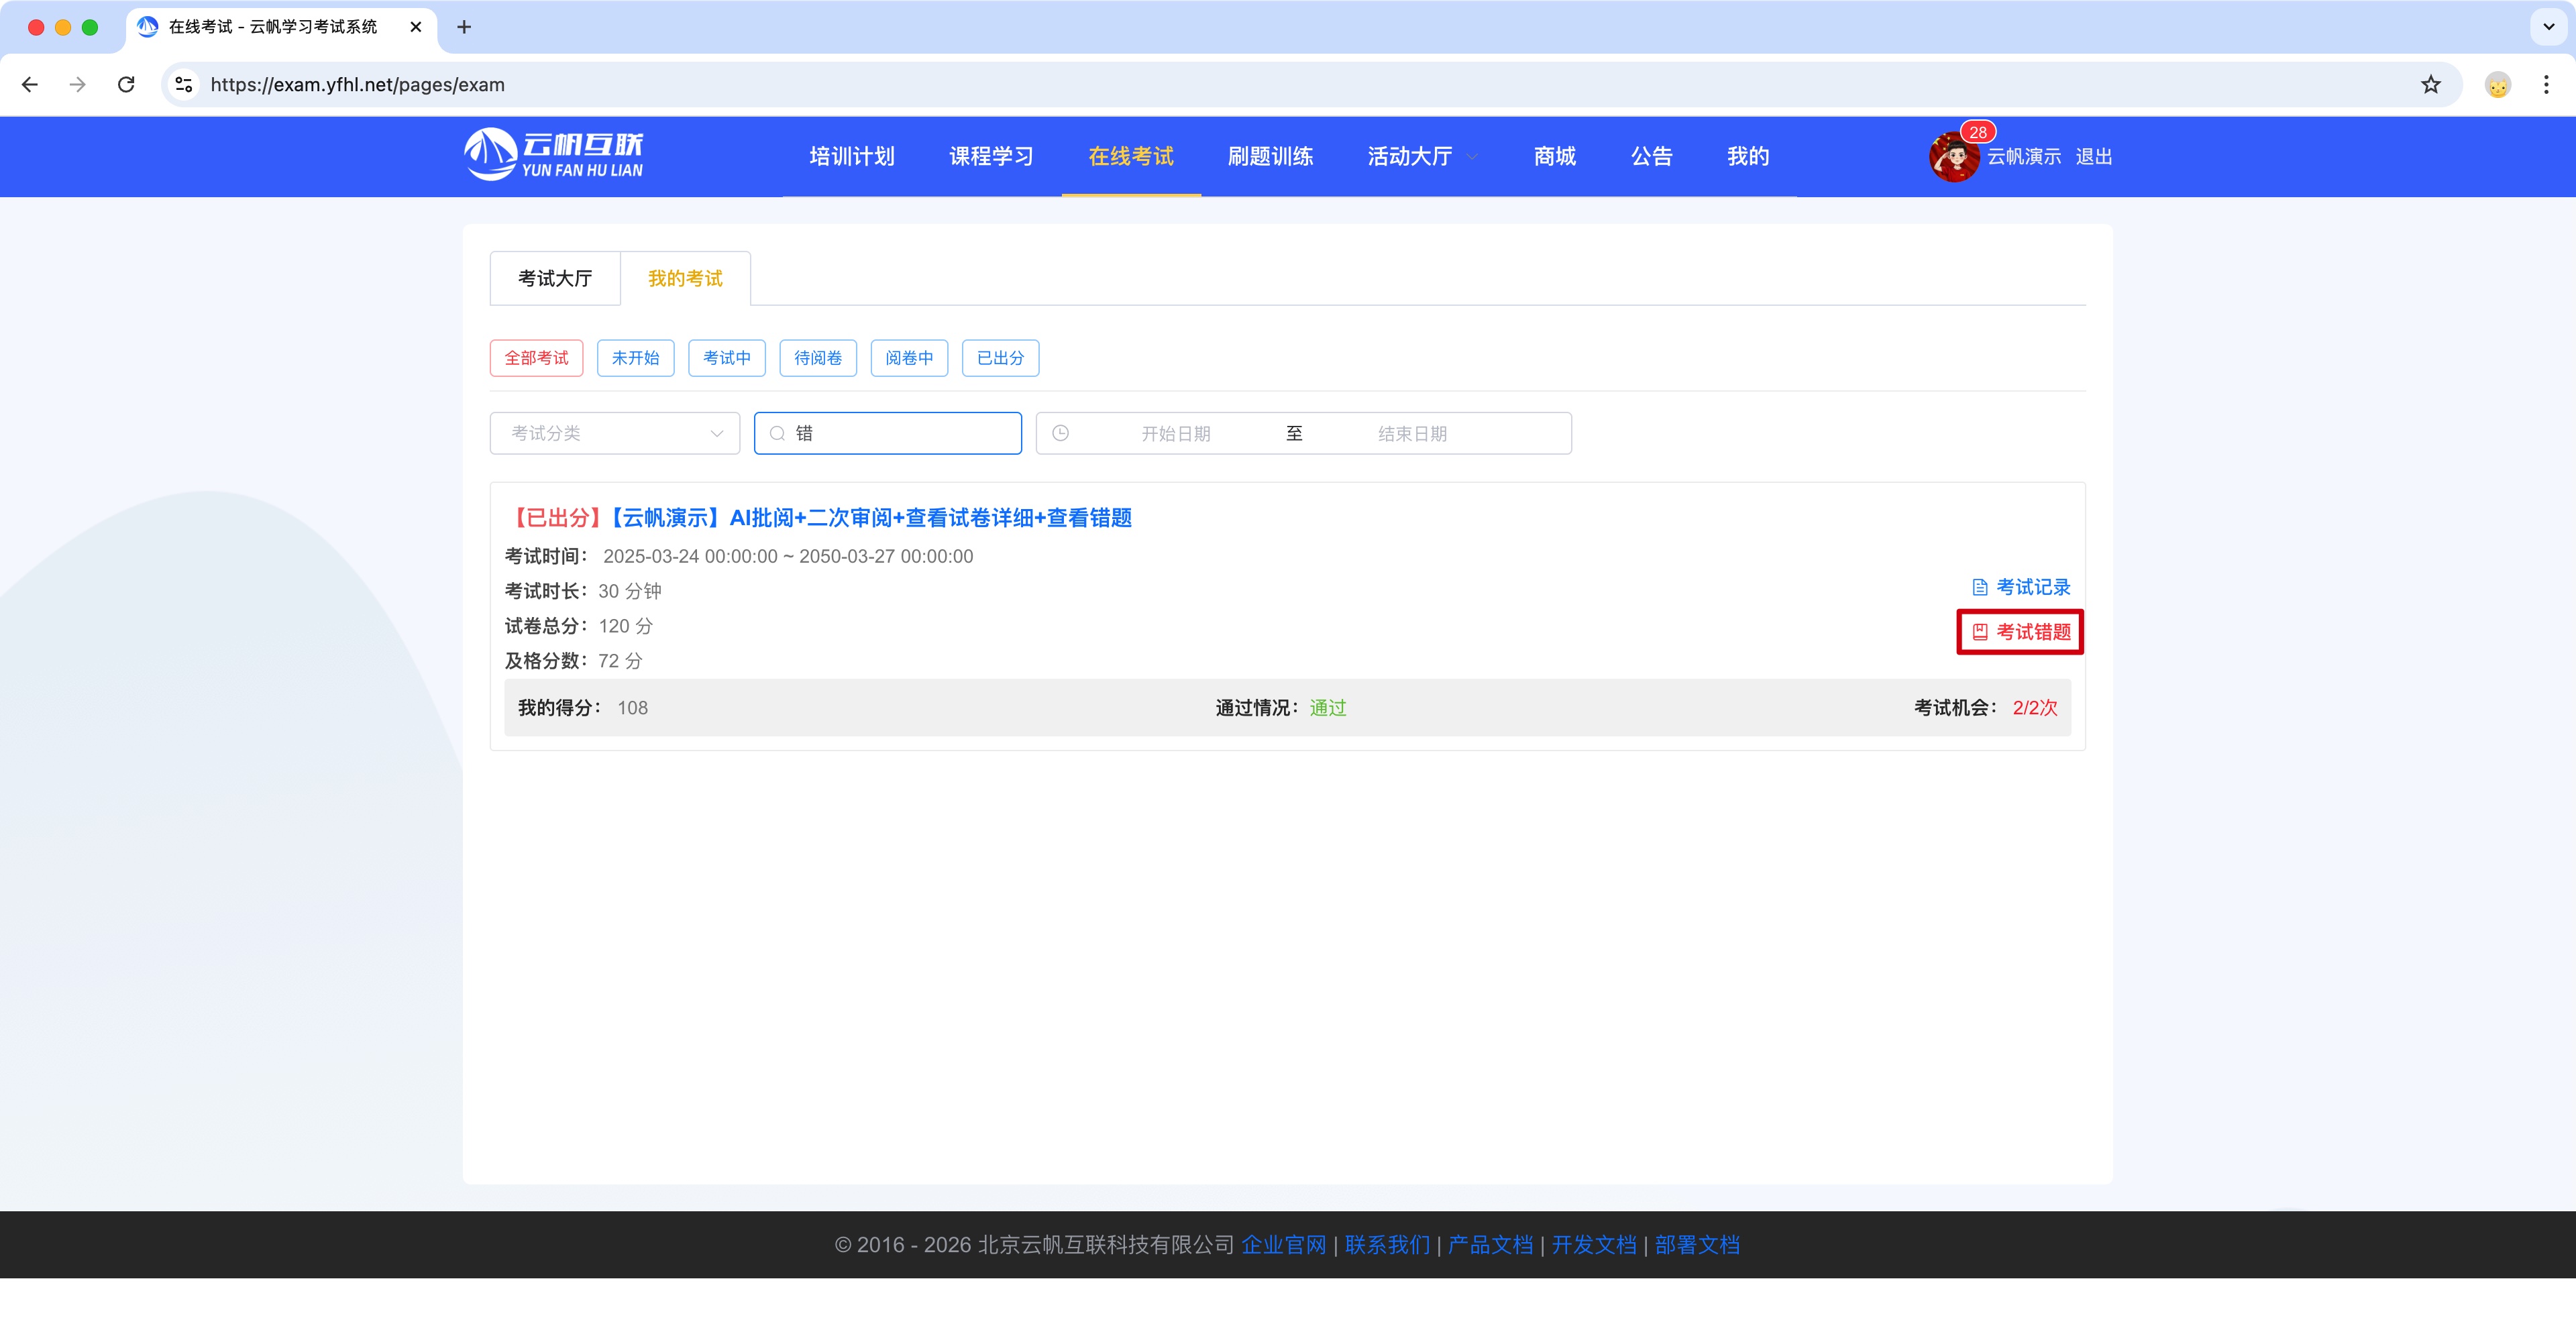2576x1332 pixels.
Task: Open new browser tab with plus icon
Action: click(x=464, y=27)
